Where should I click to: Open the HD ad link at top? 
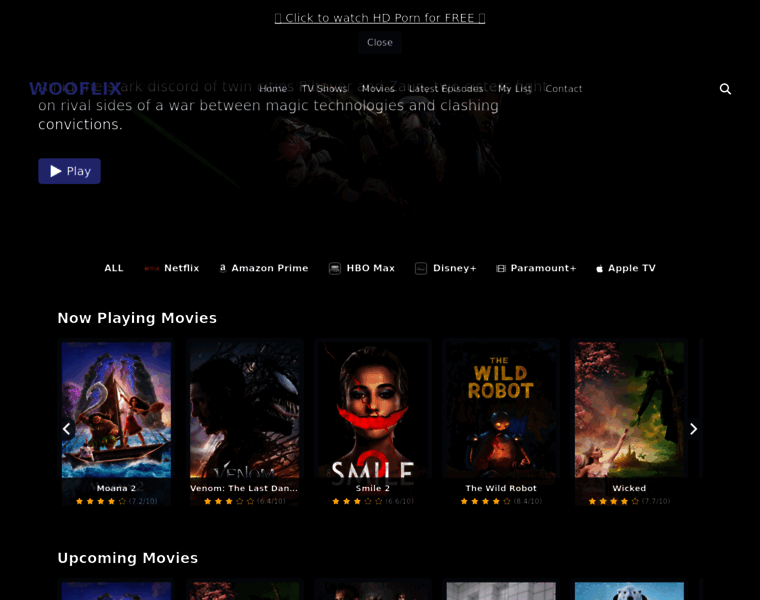[380, 18]
